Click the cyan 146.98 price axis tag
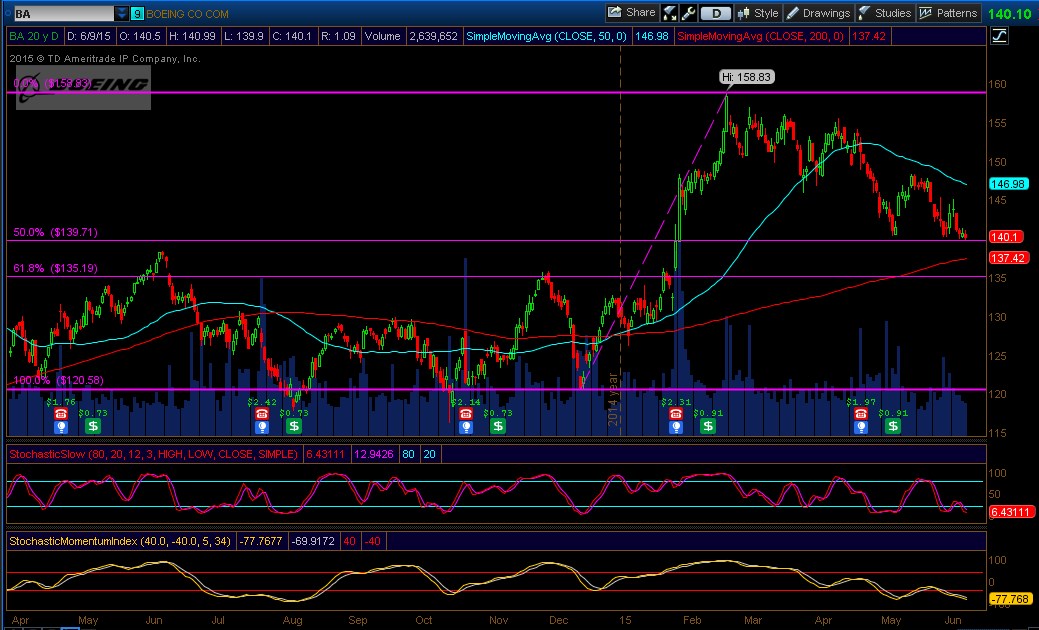 click(x=1007, y=184)
